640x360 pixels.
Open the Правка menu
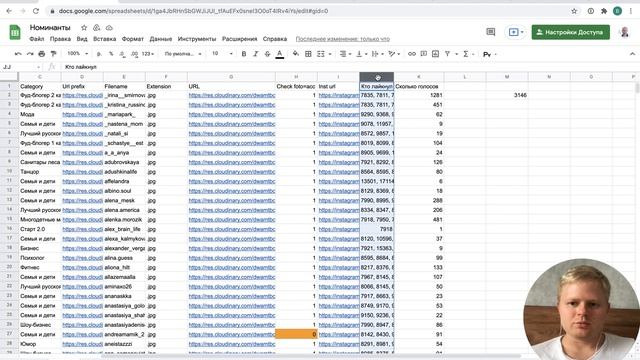point(60,39)
